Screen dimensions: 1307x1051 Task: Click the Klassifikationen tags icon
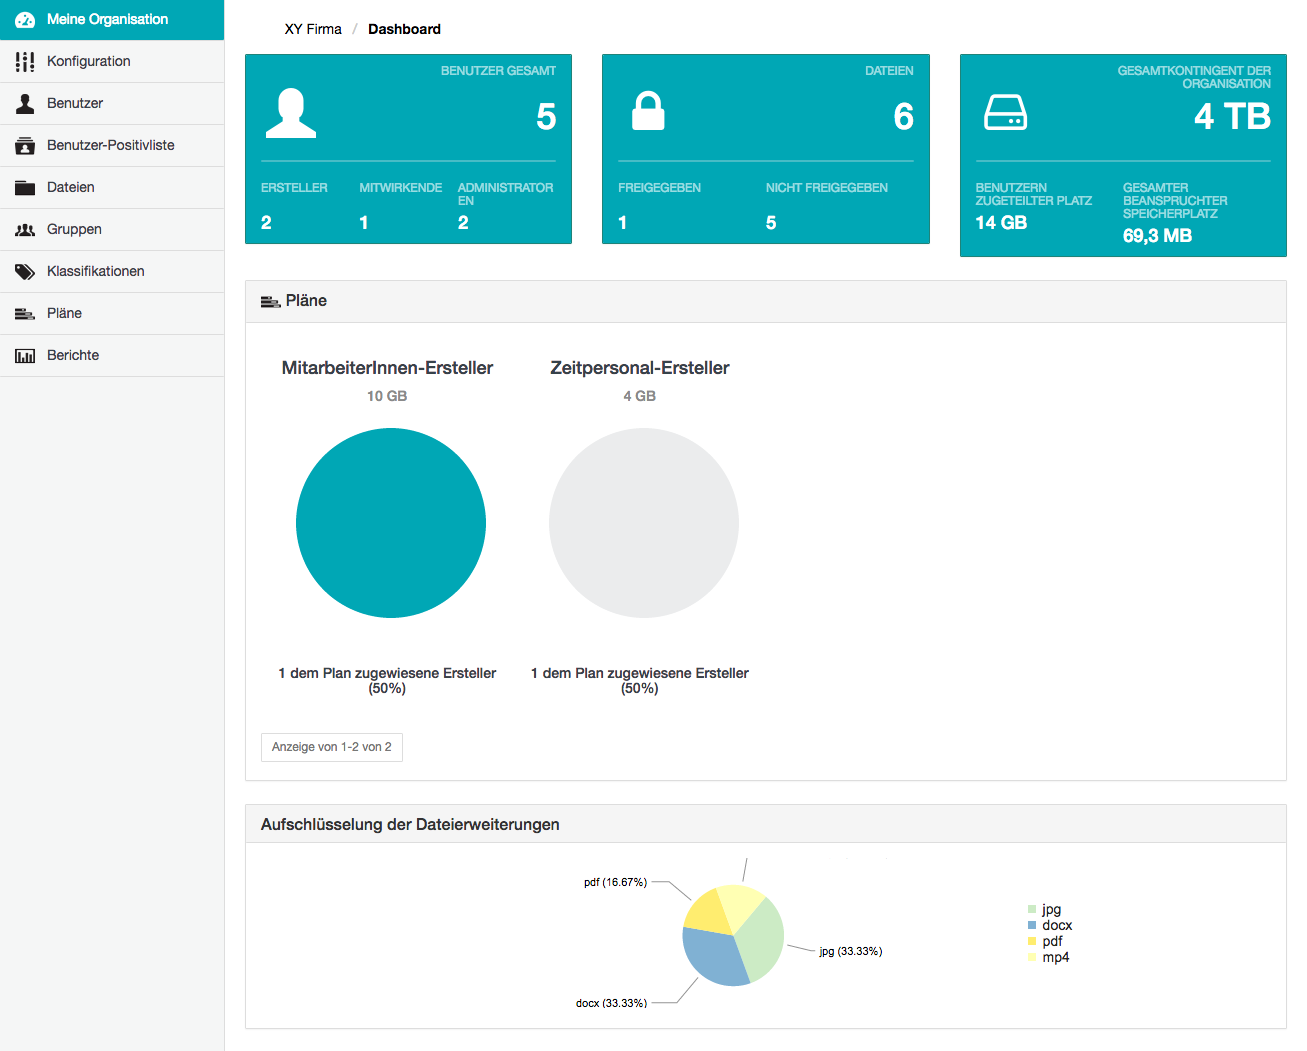(x=25, y=272)
